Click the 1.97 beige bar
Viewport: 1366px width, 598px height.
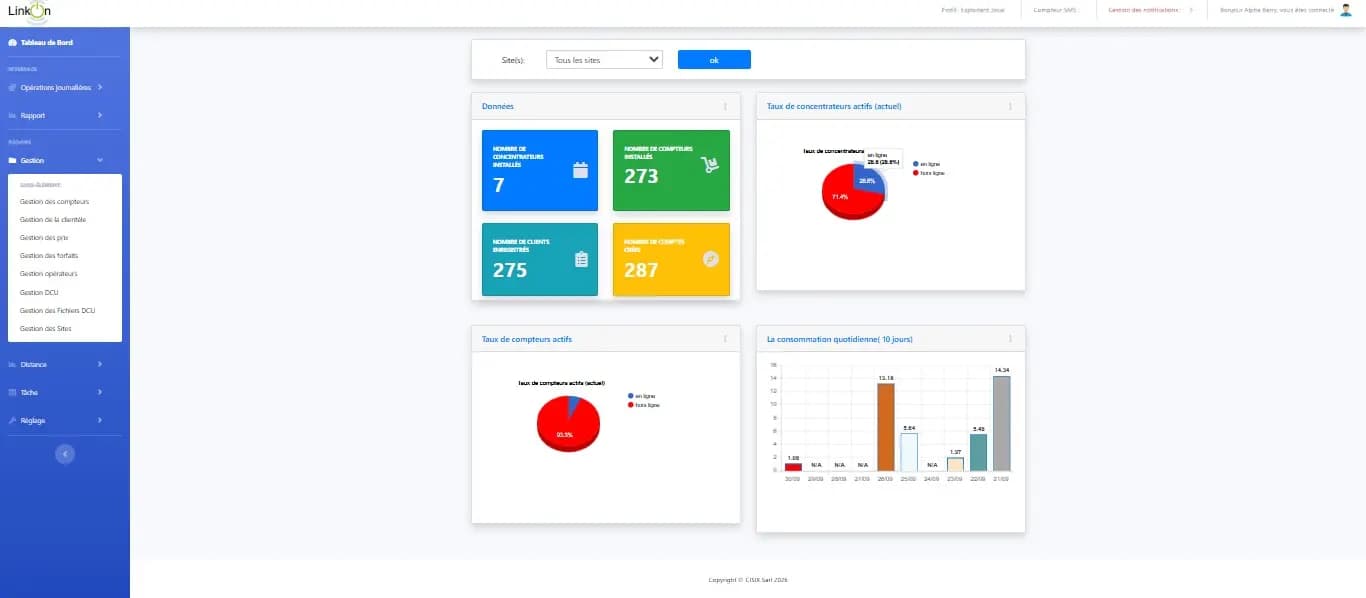955,464
